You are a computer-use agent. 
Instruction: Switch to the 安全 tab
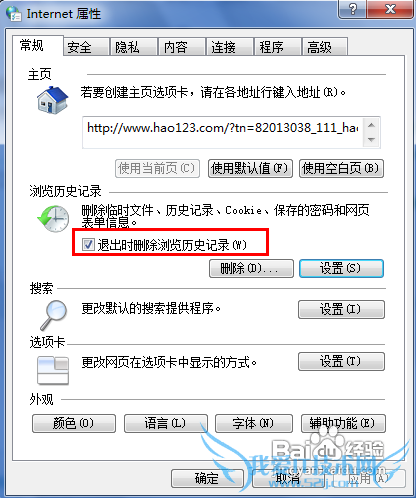point(86,47)
